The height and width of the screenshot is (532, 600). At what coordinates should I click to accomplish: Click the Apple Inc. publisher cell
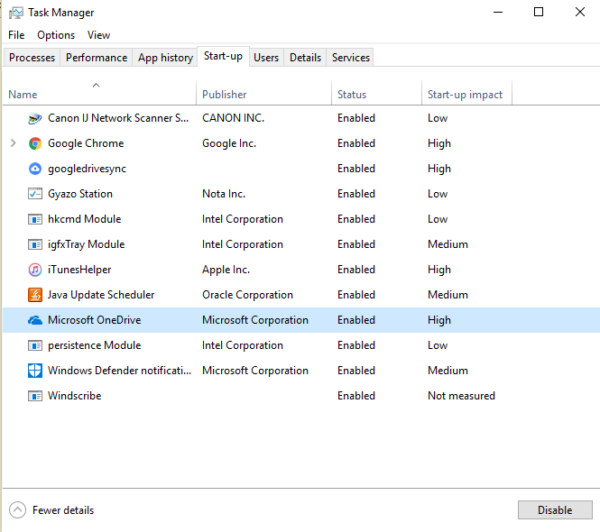(x=226, y=270)
